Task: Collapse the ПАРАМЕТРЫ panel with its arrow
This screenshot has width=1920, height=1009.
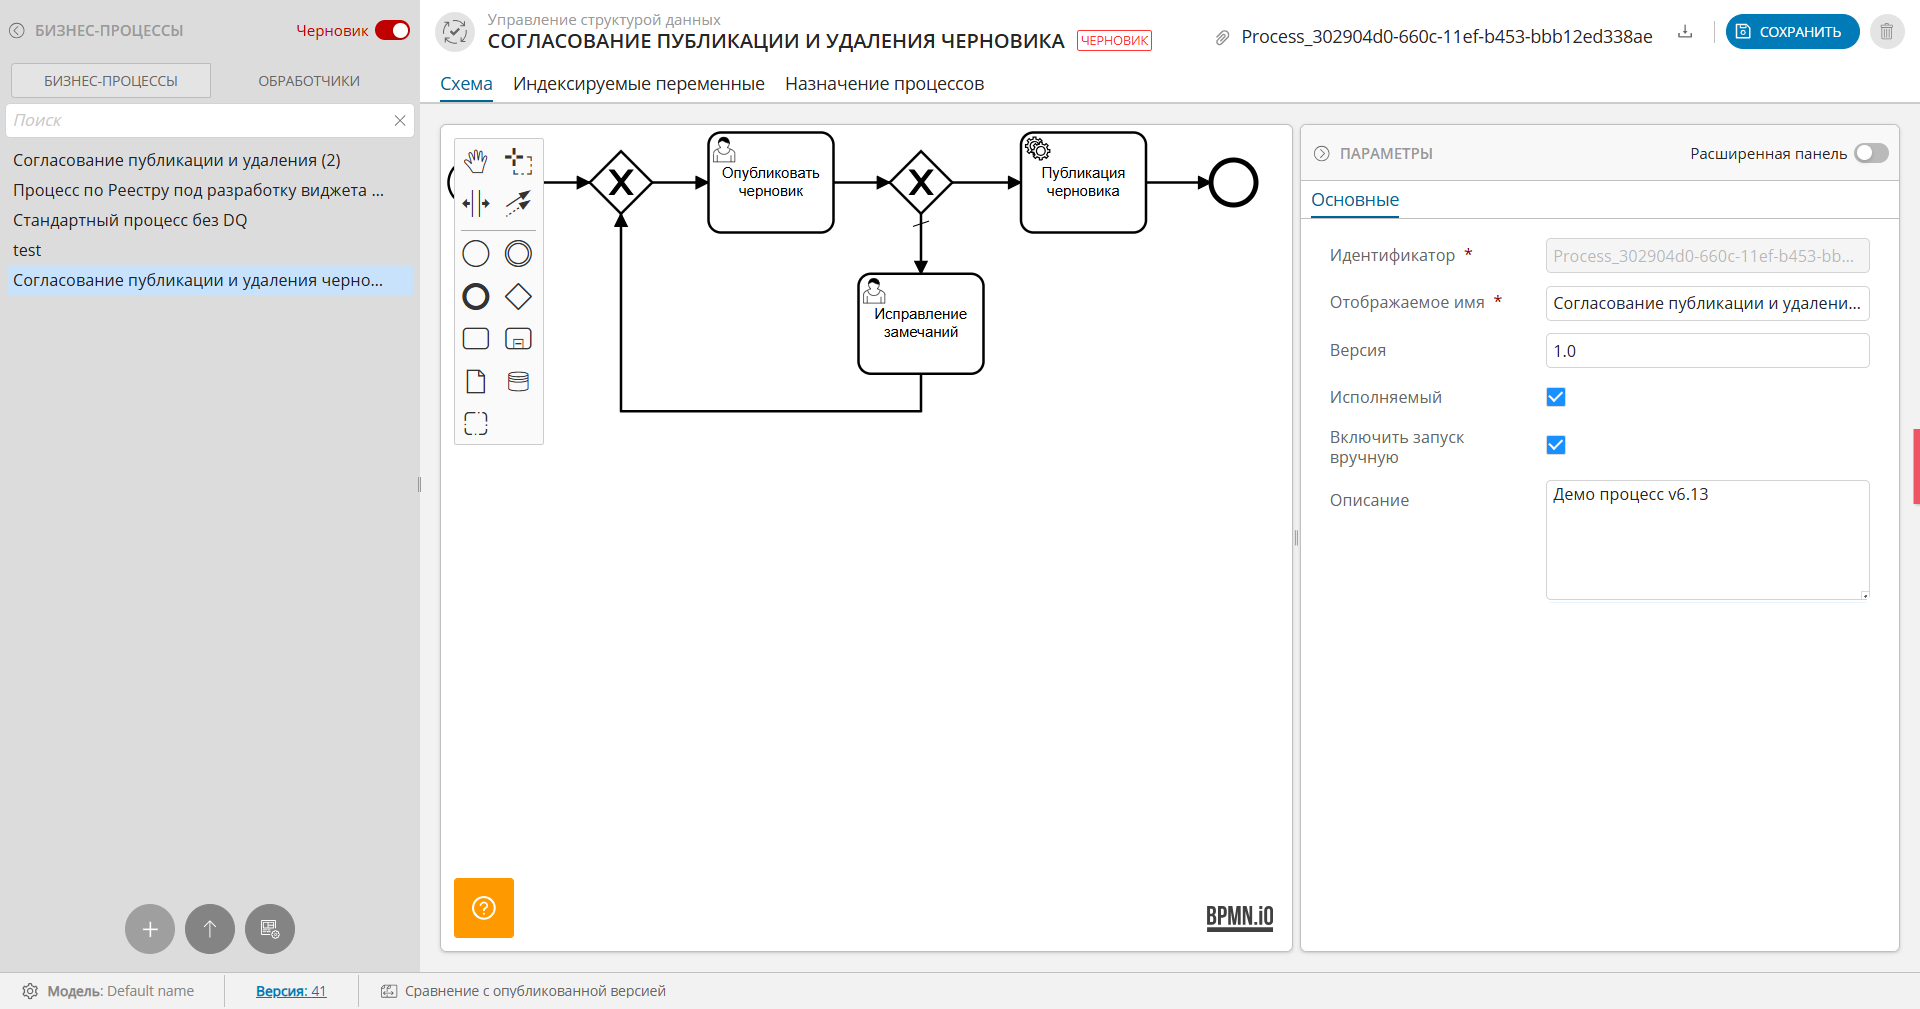Action: [x=1321, y=153]
